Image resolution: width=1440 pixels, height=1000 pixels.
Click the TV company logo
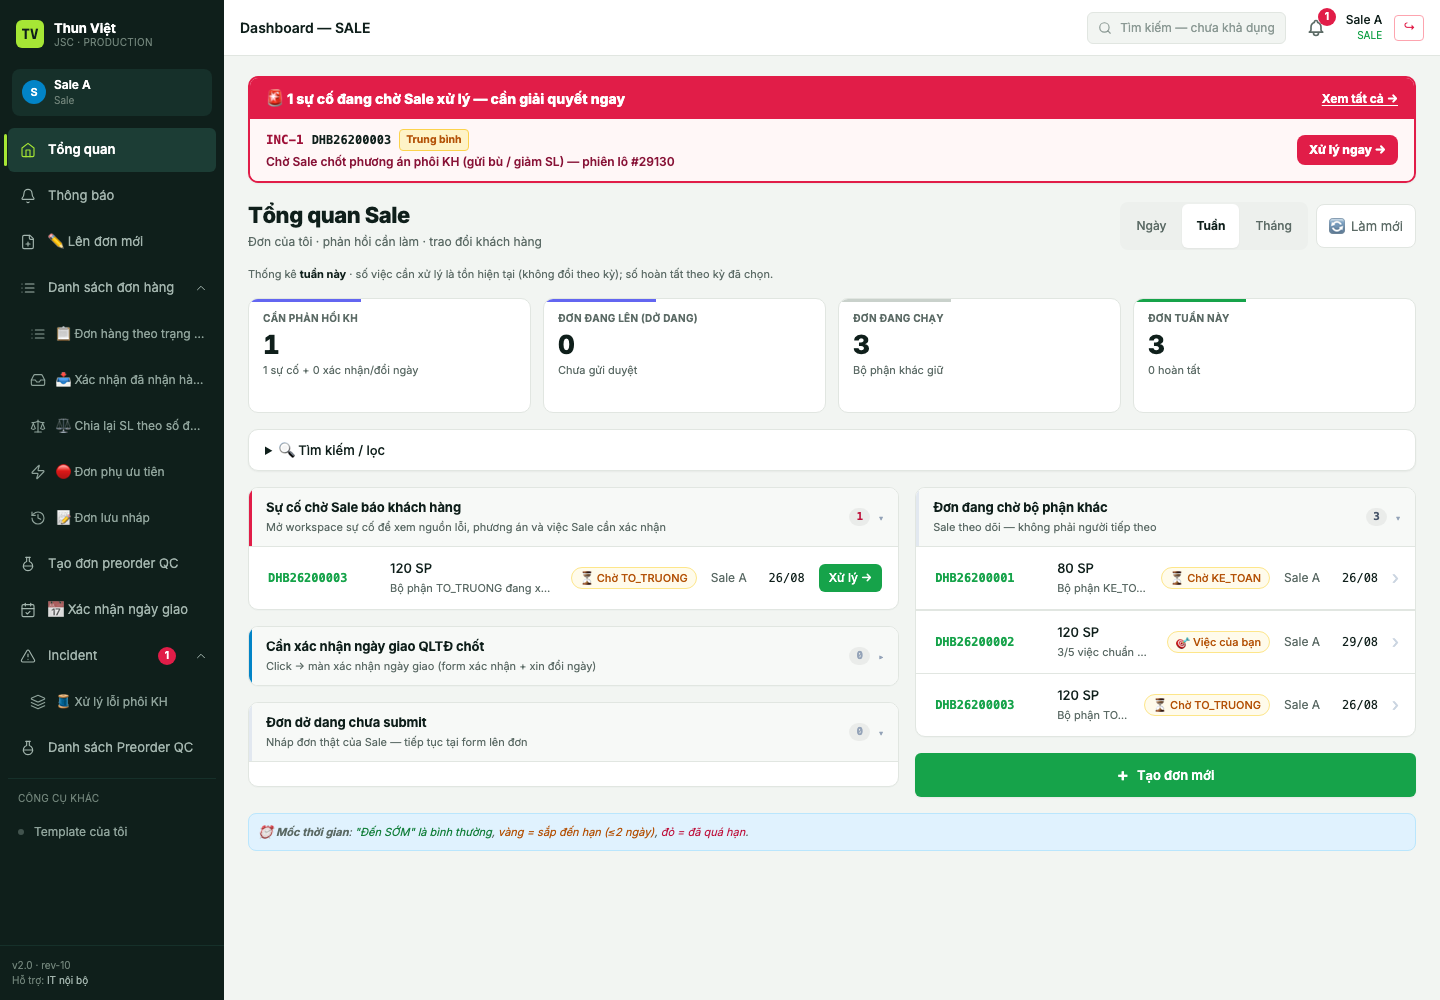pyautogui.click(x=30, y=34)
